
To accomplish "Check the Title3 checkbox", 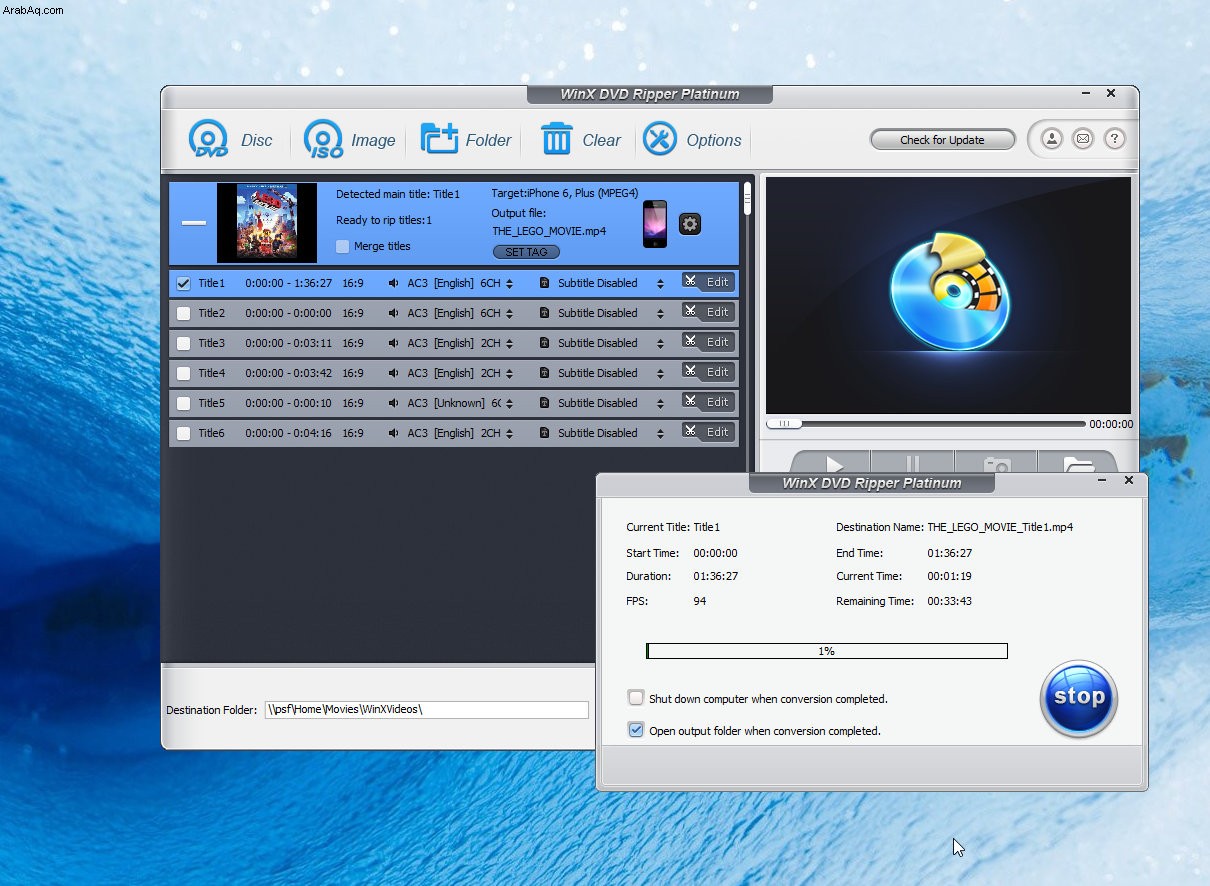I will tap(183, 343).
